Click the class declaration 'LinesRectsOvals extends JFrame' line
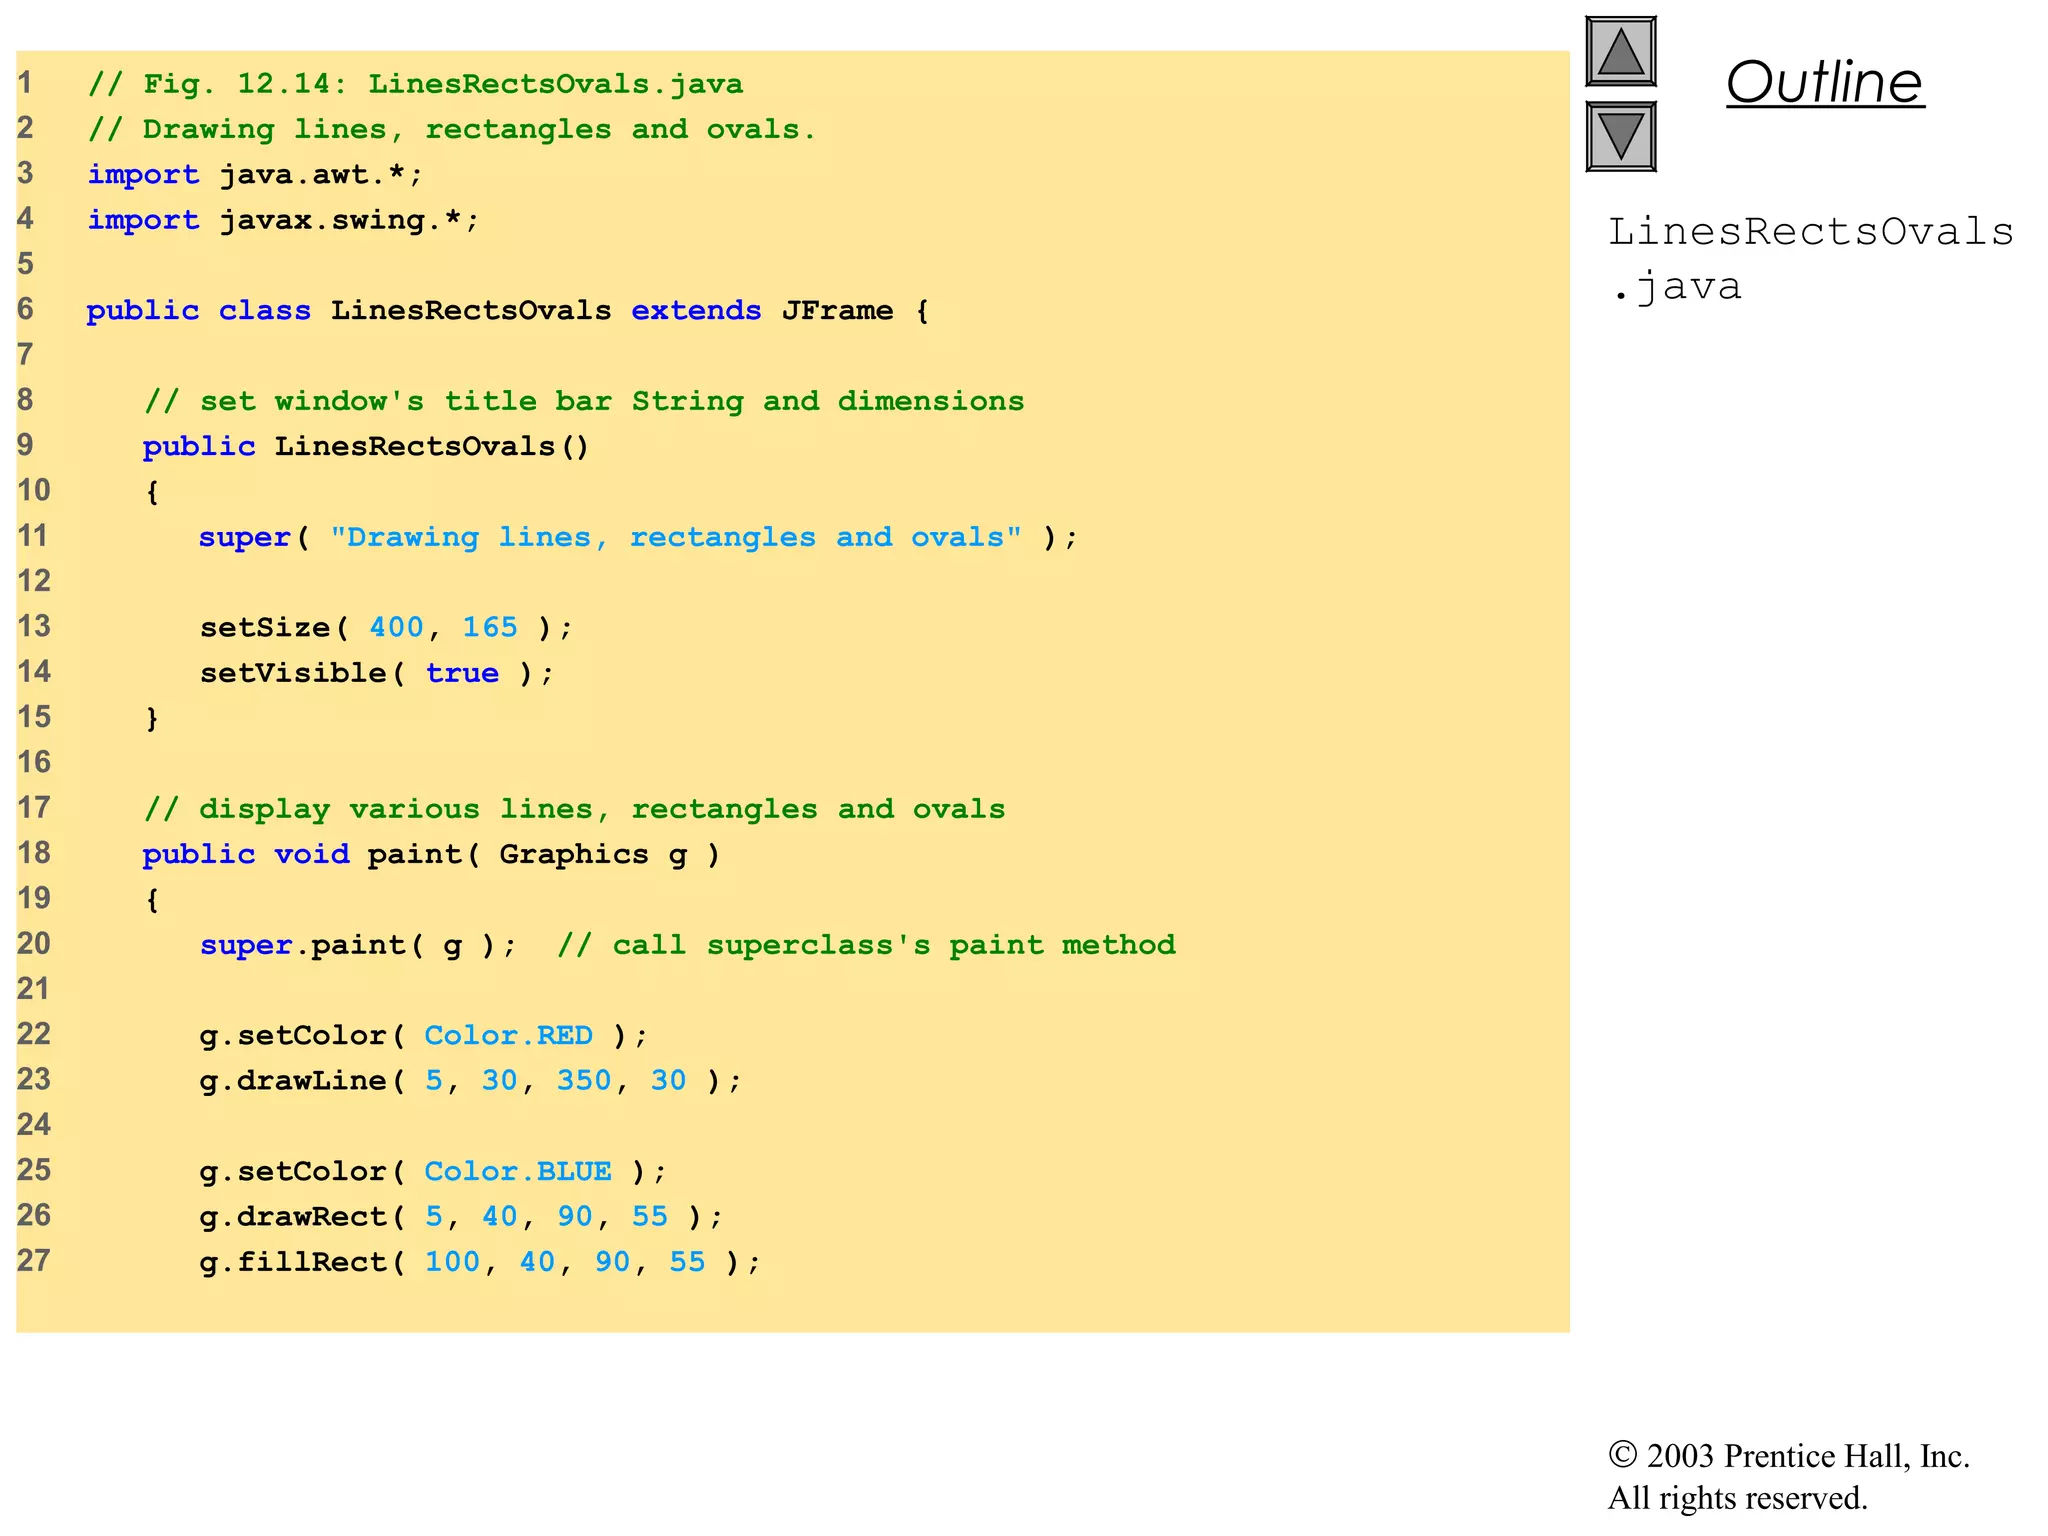The width and height of the screenshot is (2048, 1536). (508, 310)
